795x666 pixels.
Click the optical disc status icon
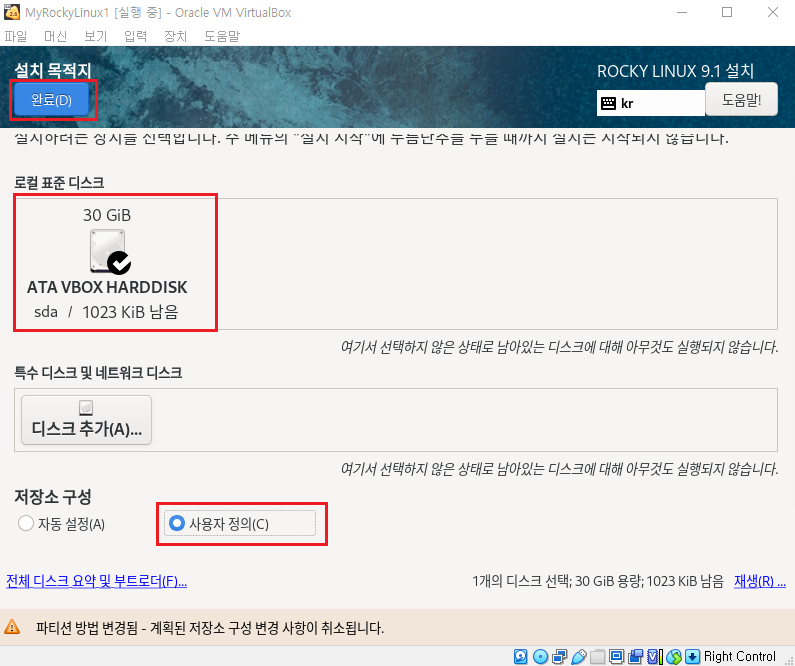540,656
